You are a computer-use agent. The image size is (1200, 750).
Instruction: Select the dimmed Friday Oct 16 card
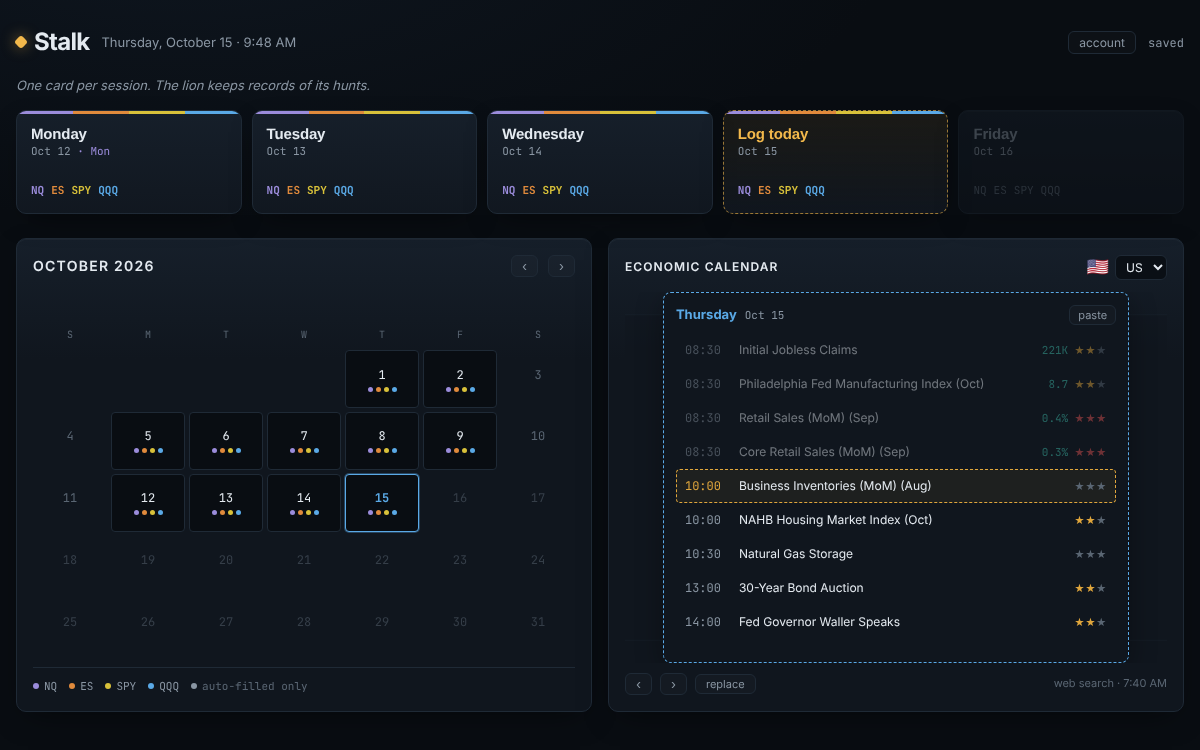point(1071,162)
